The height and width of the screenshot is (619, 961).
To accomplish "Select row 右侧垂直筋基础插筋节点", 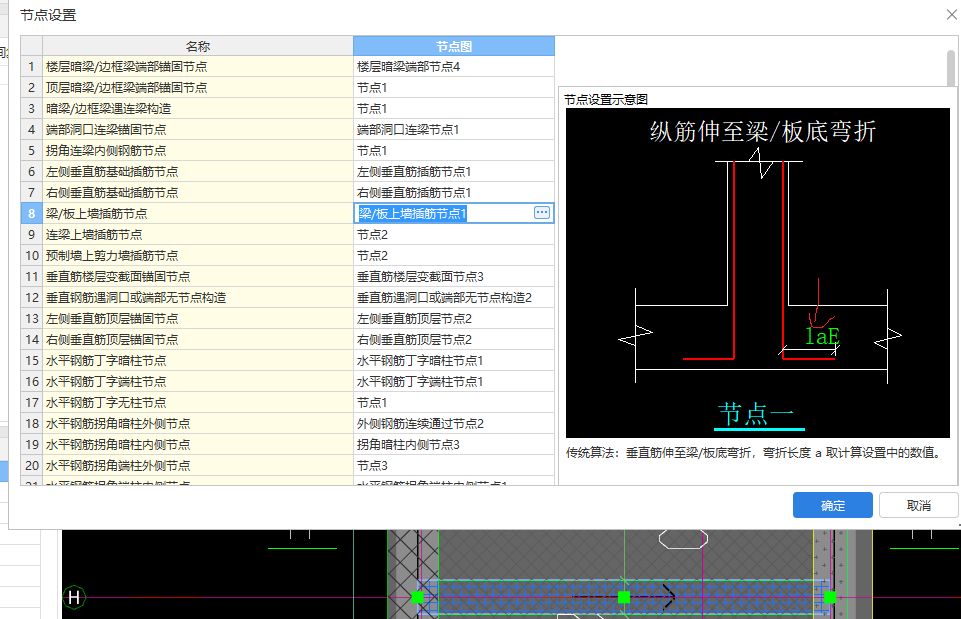I will pos(197,192).
